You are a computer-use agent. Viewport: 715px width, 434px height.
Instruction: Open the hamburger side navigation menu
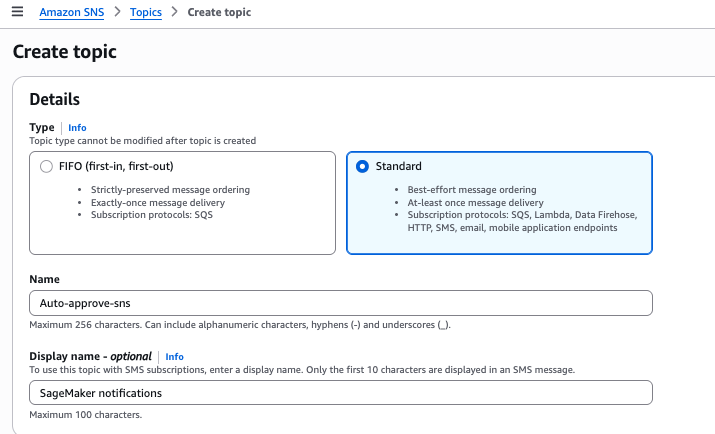tap(17, 12)
